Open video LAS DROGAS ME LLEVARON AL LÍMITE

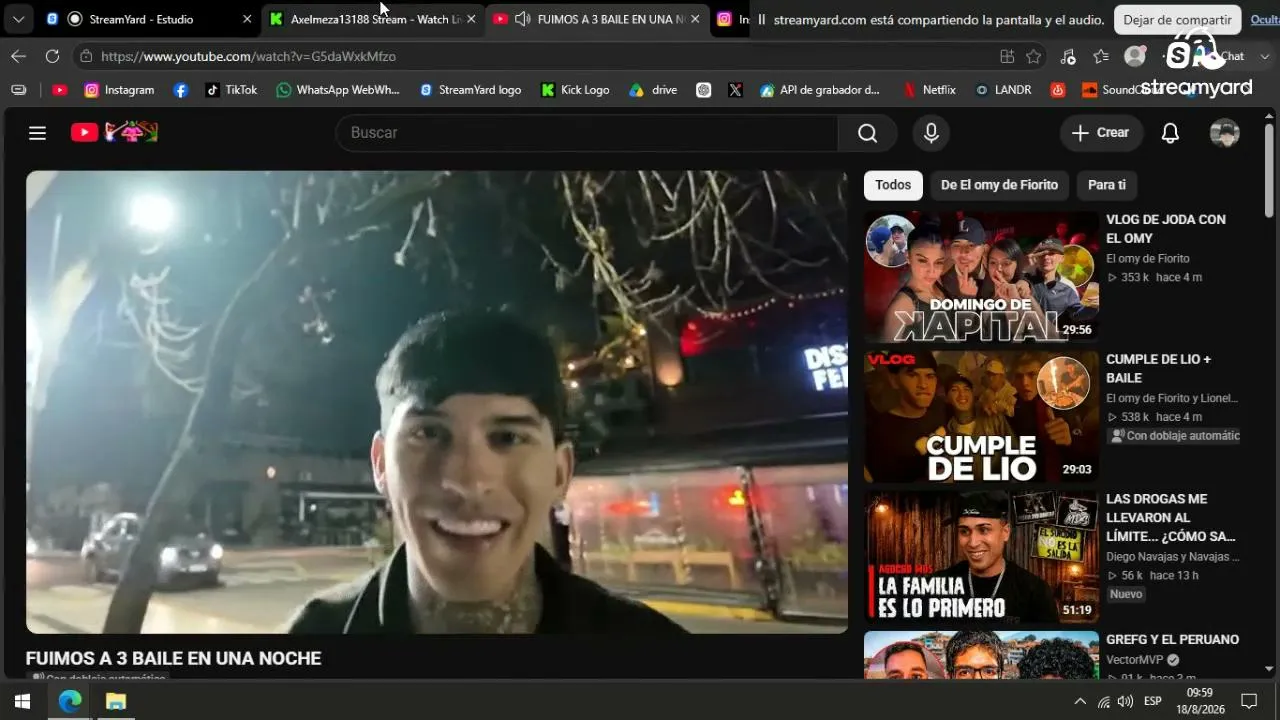click(x=1171, y=518)
